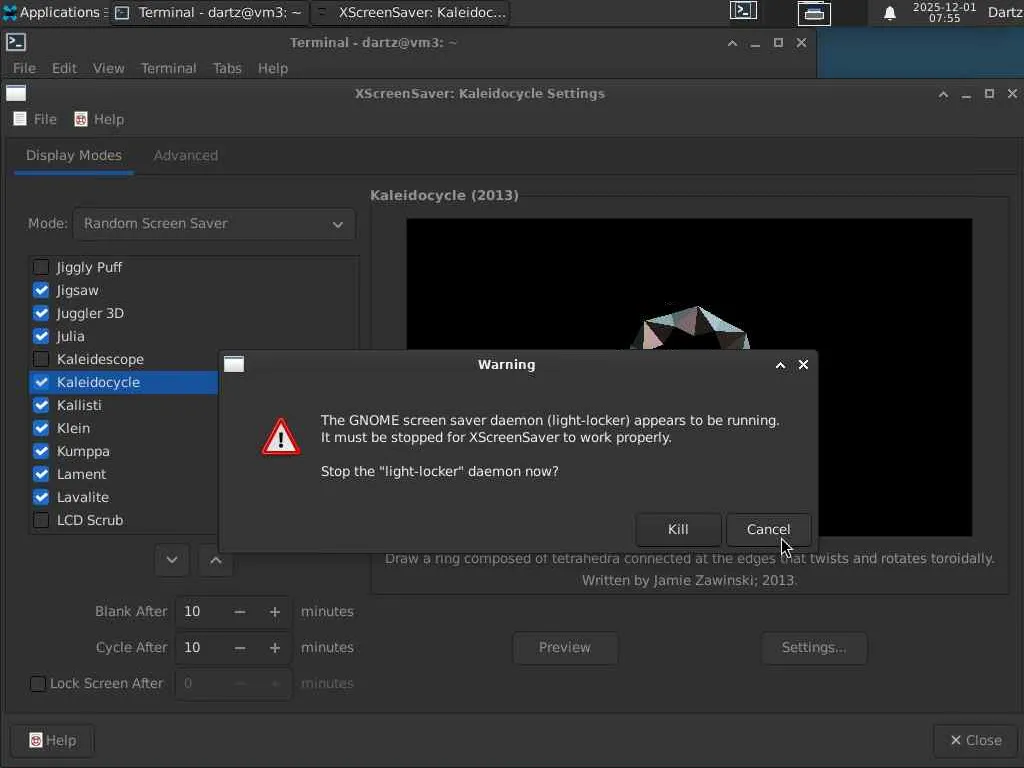1024x768 pixels.
Task: Click the Kaleidocycle preview image
Action: (689, 377)
